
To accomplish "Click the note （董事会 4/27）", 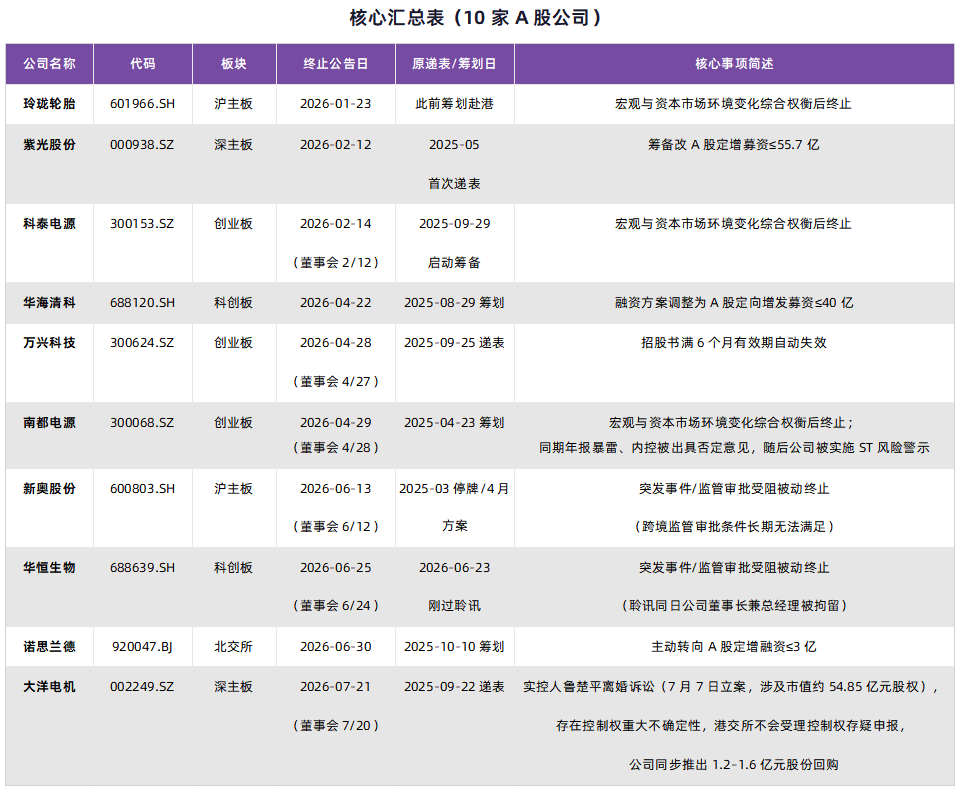I will pyautogui.click(x=336, y=382).
